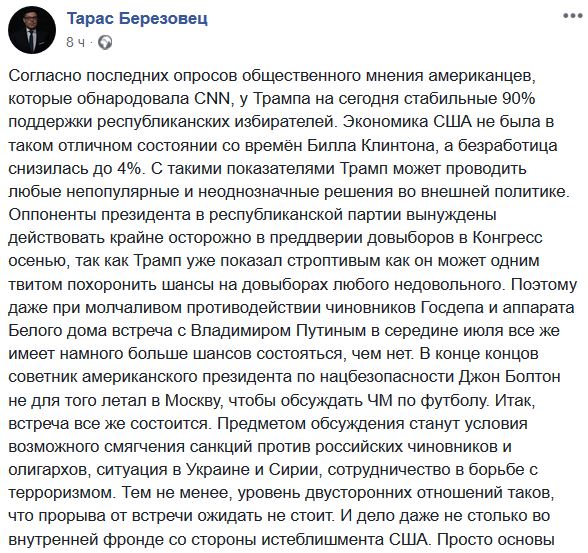The height and width of the screenshot is (553, 588).
Task: Open Тарас Березовец's profile picture
Action: pos(32,30)
